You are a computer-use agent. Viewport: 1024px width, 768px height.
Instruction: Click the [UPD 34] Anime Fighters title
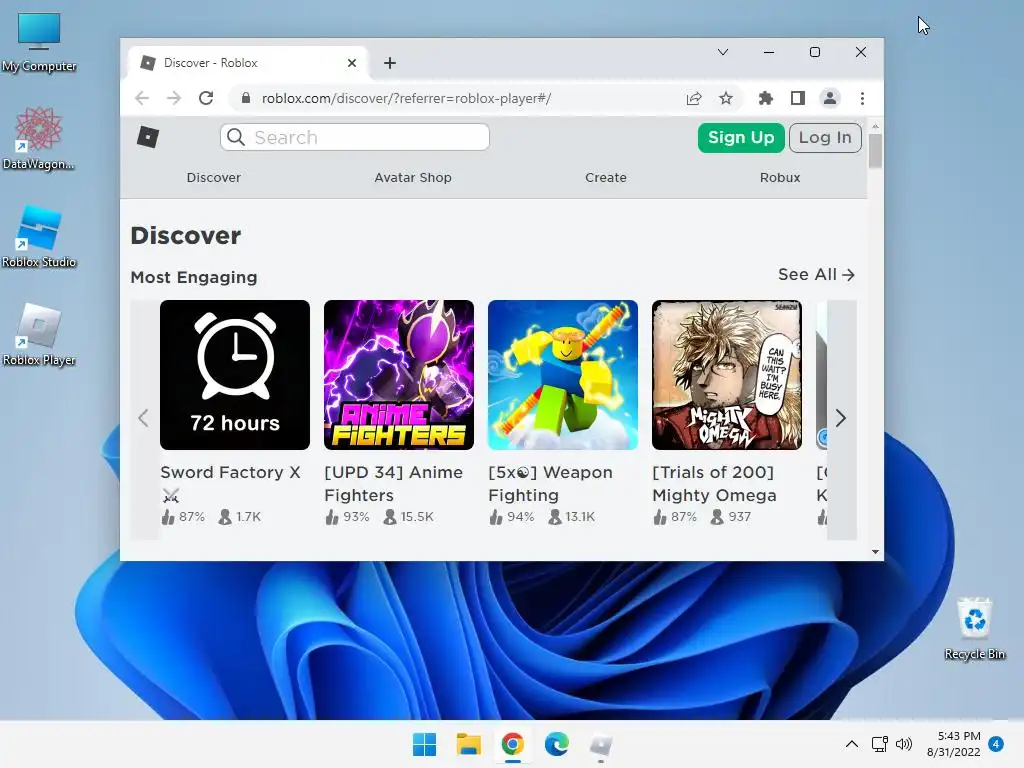pos(393,484)
